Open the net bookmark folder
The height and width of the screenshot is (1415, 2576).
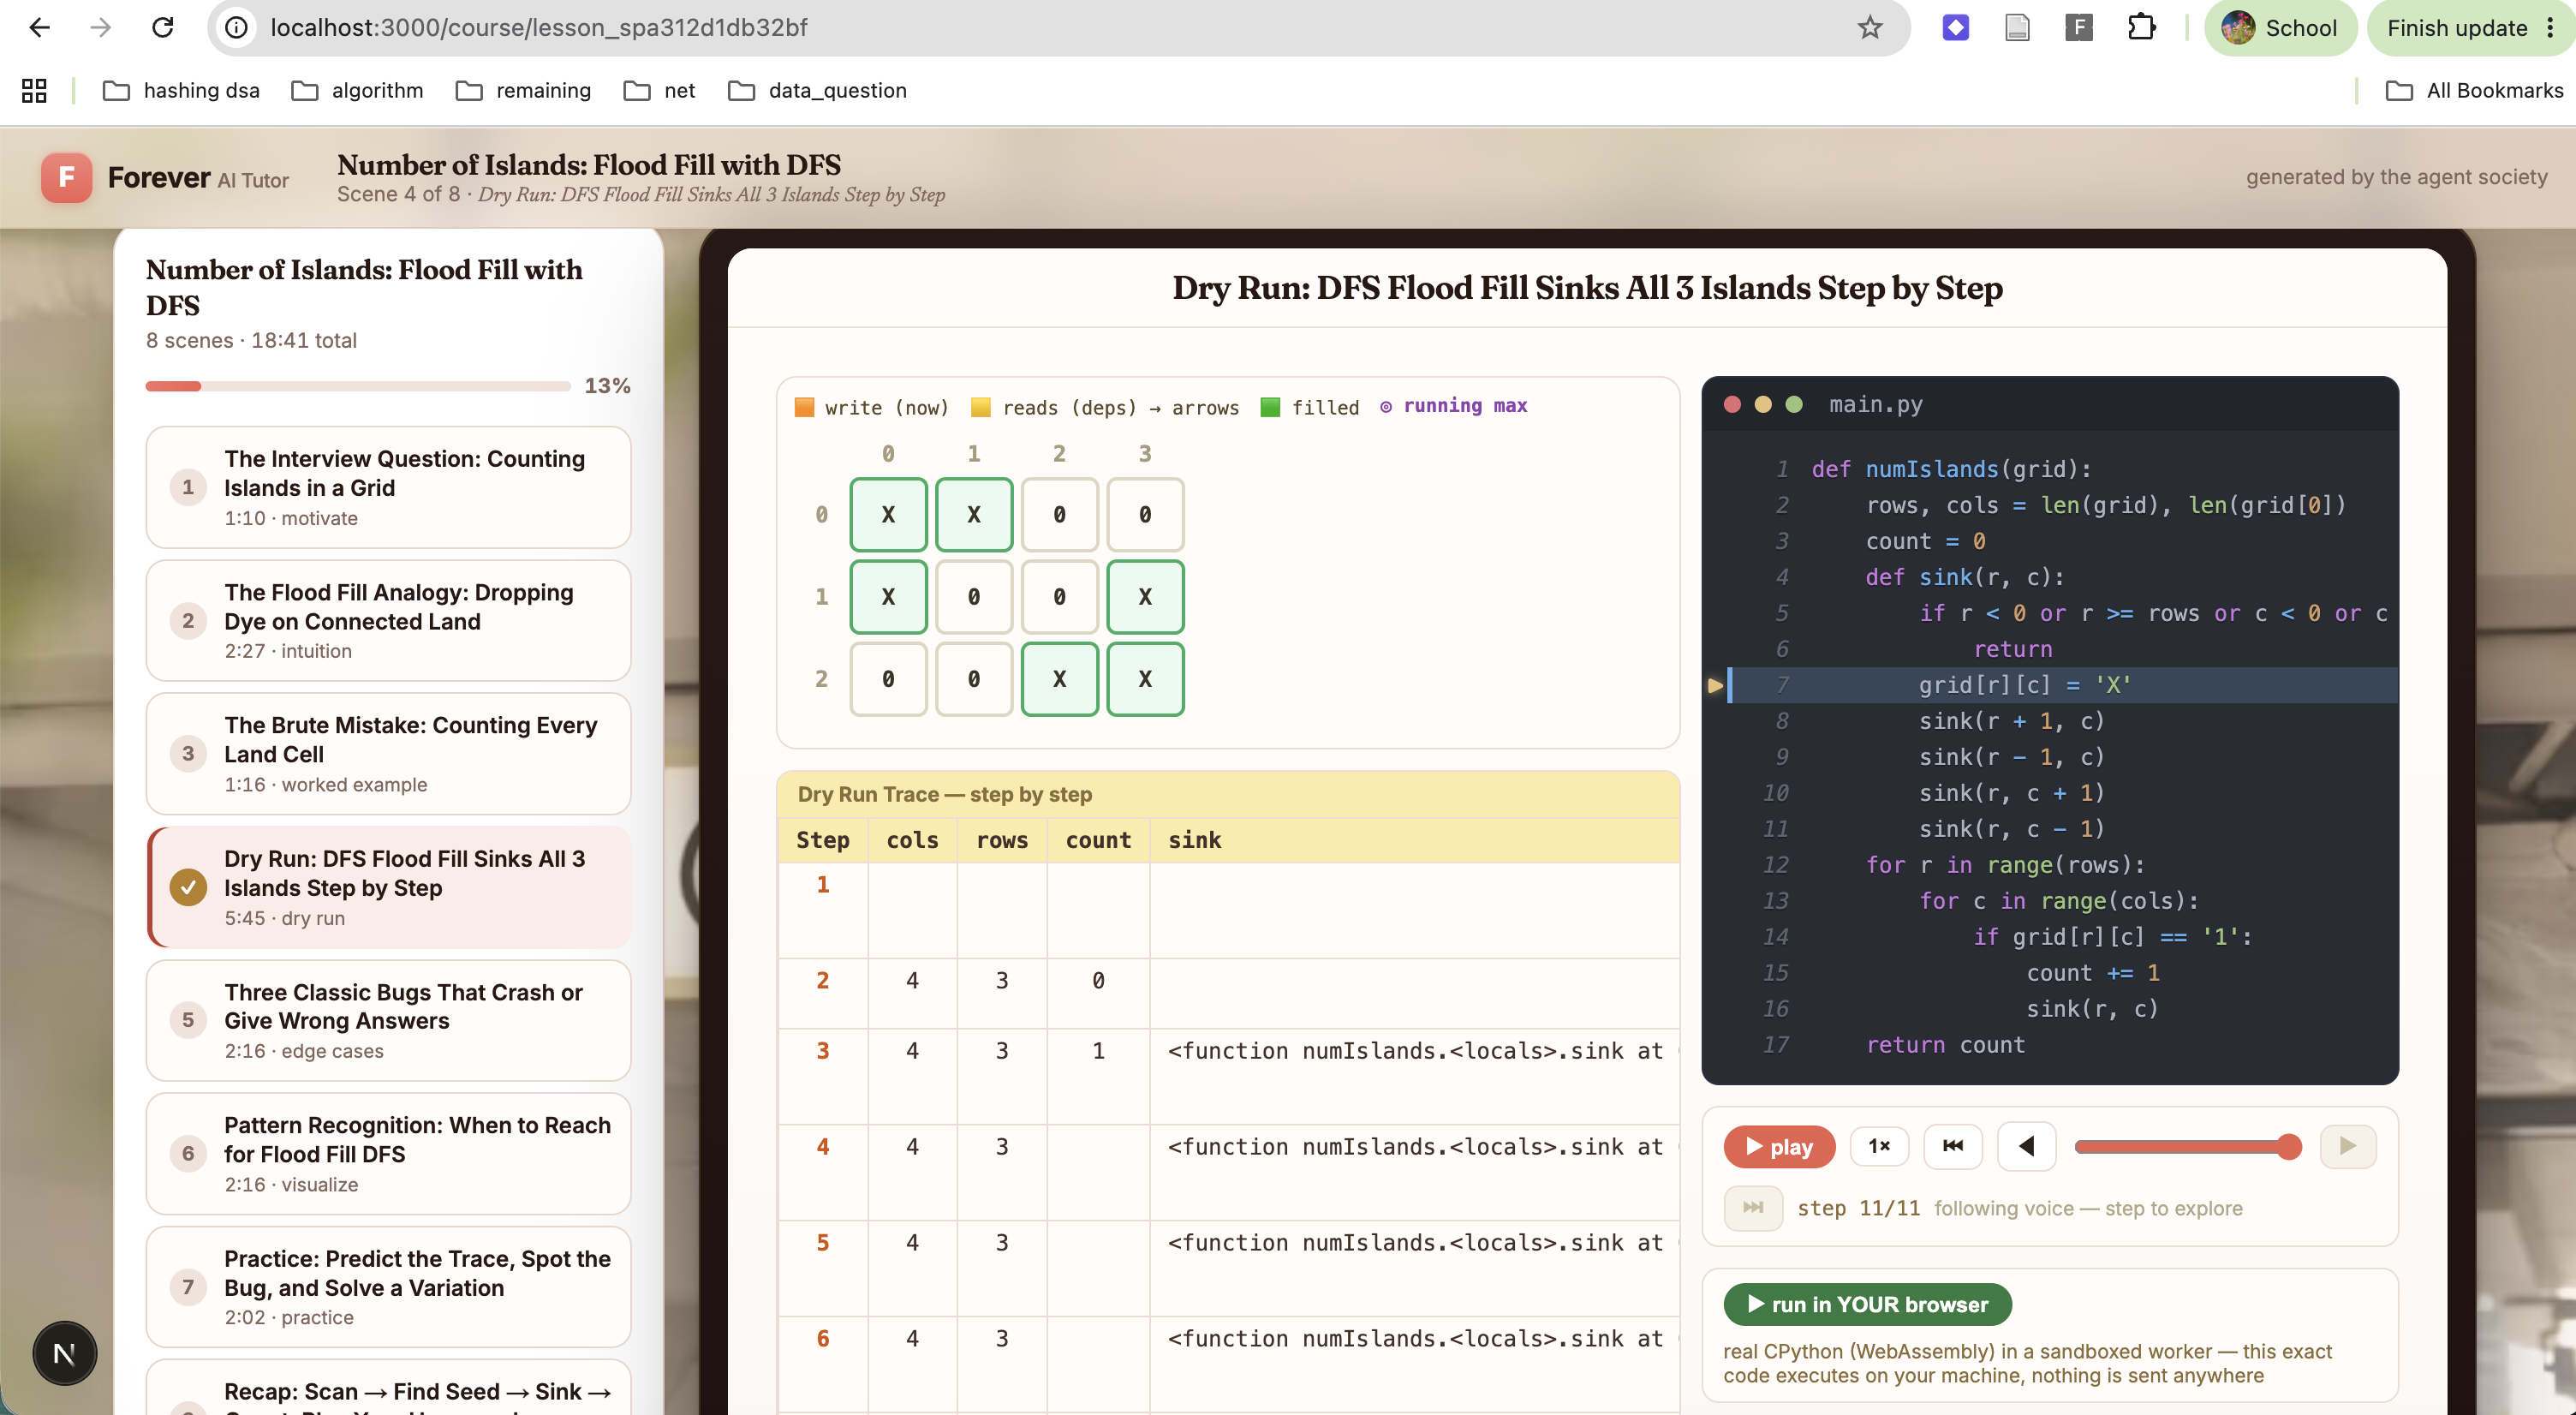[659, 90]
